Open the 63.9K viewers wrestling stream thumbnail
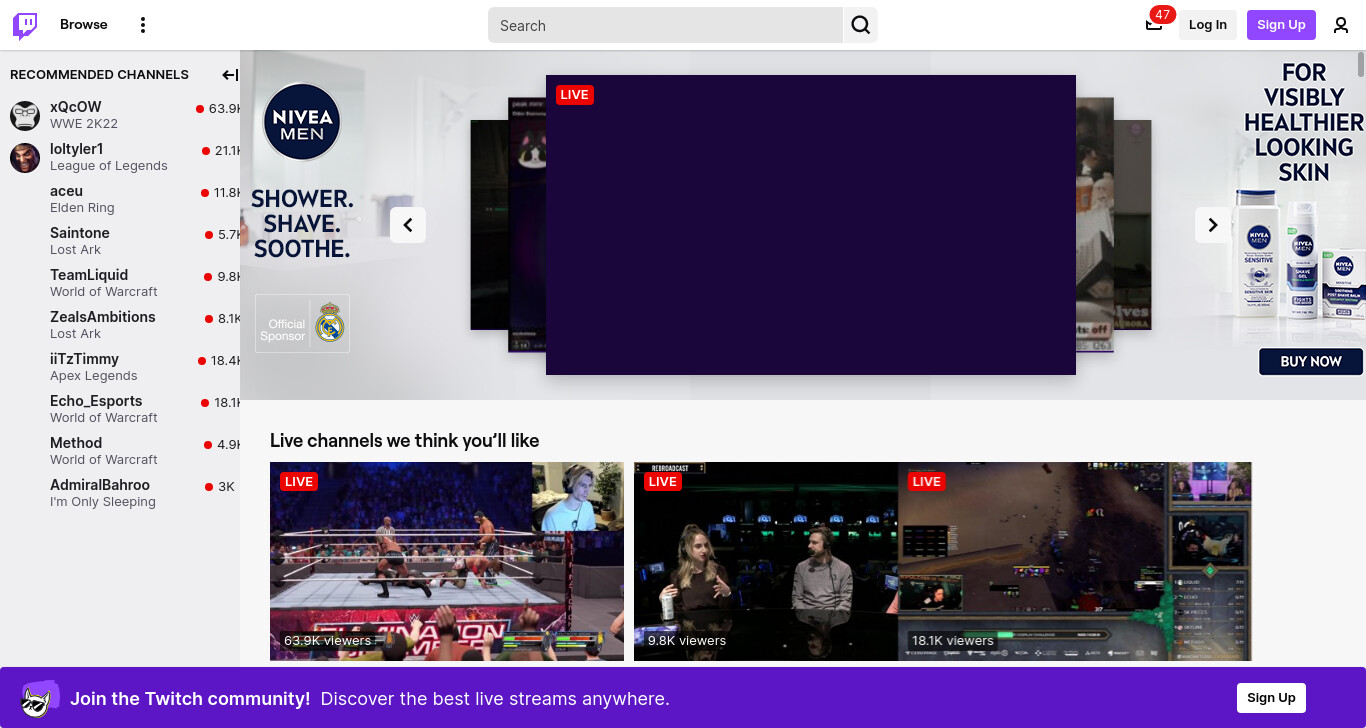 click(447, 561)
